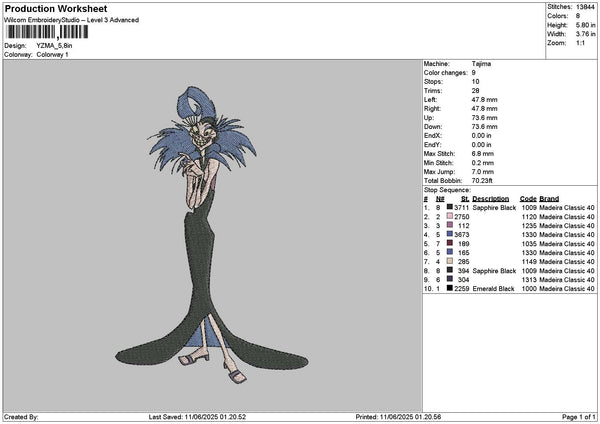Click the Code column header
600x424 pixels.
tap(528, 198)
